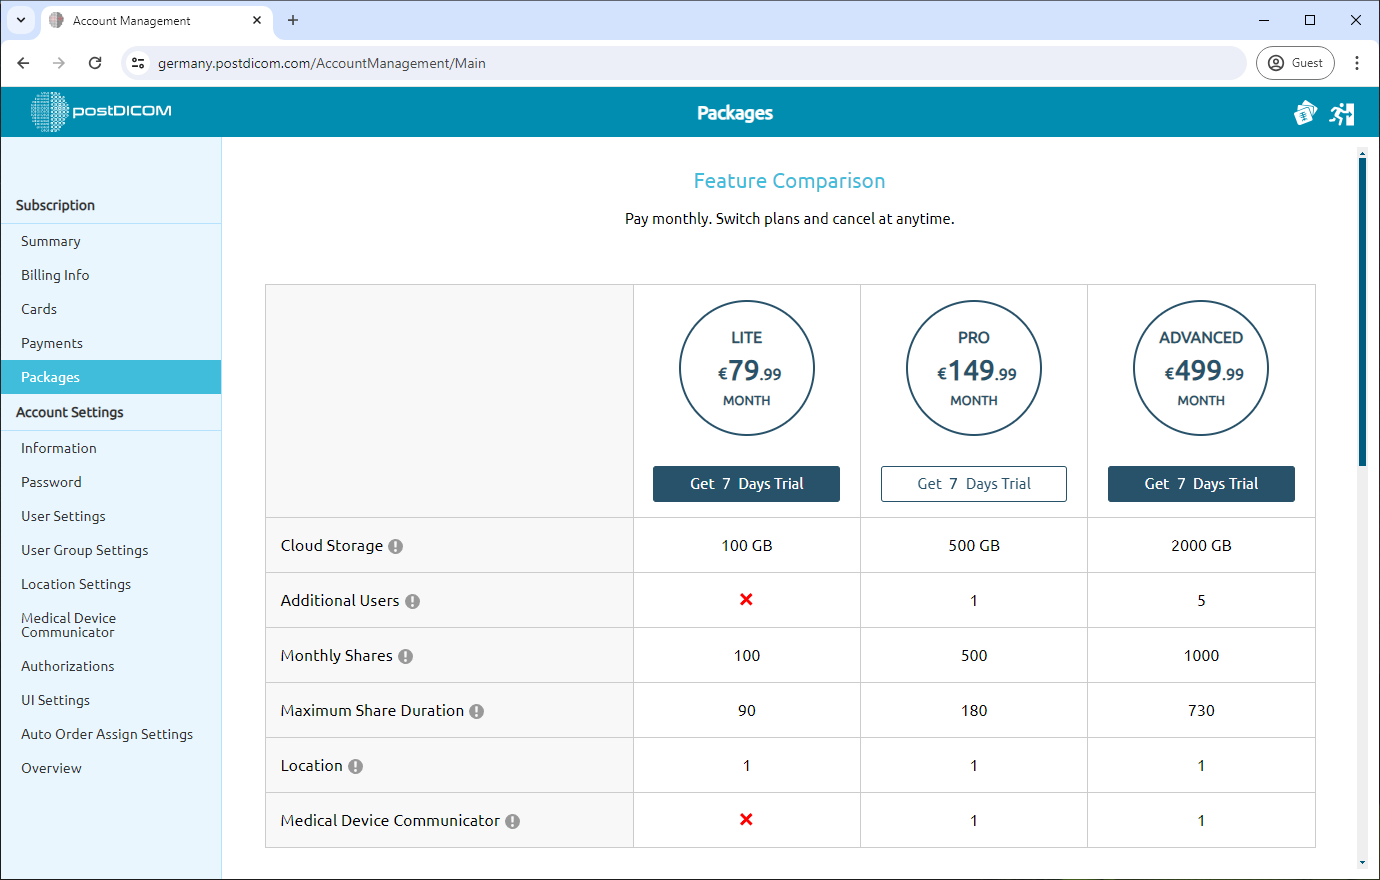Click Get 7 Days Trial for PRO plan
This screenshot has height=880, width=1380.
click(x=973, y=484)
